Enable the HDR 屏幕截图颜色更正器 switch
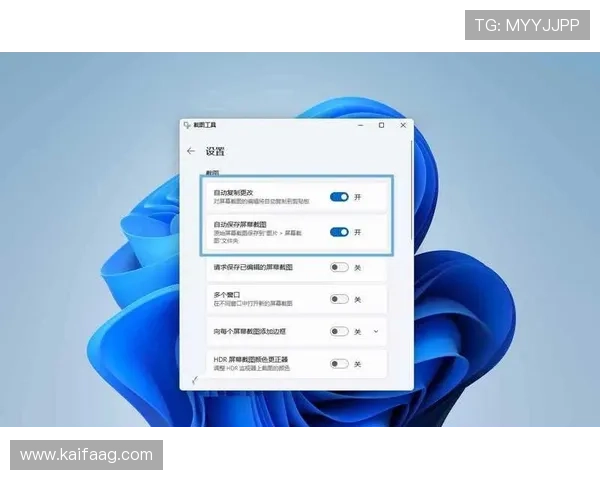600x480 pixels. (339, 363)
